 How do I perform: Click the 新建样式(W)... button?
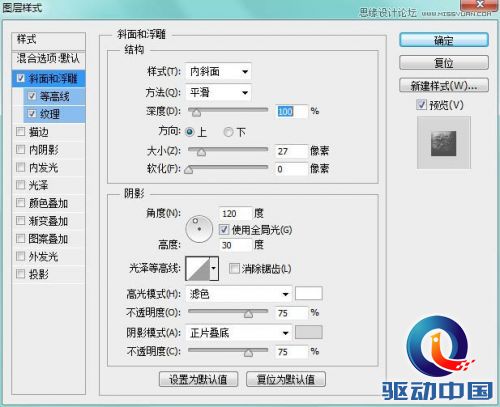click(x=444, y=86)
